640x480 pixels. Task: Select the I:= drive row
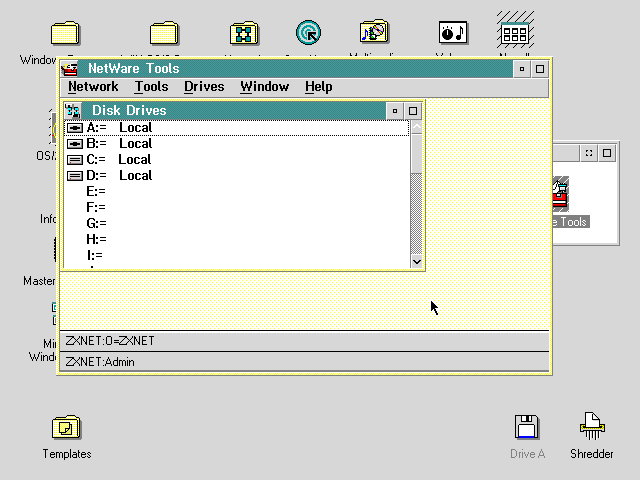click(x=237, y=255)
